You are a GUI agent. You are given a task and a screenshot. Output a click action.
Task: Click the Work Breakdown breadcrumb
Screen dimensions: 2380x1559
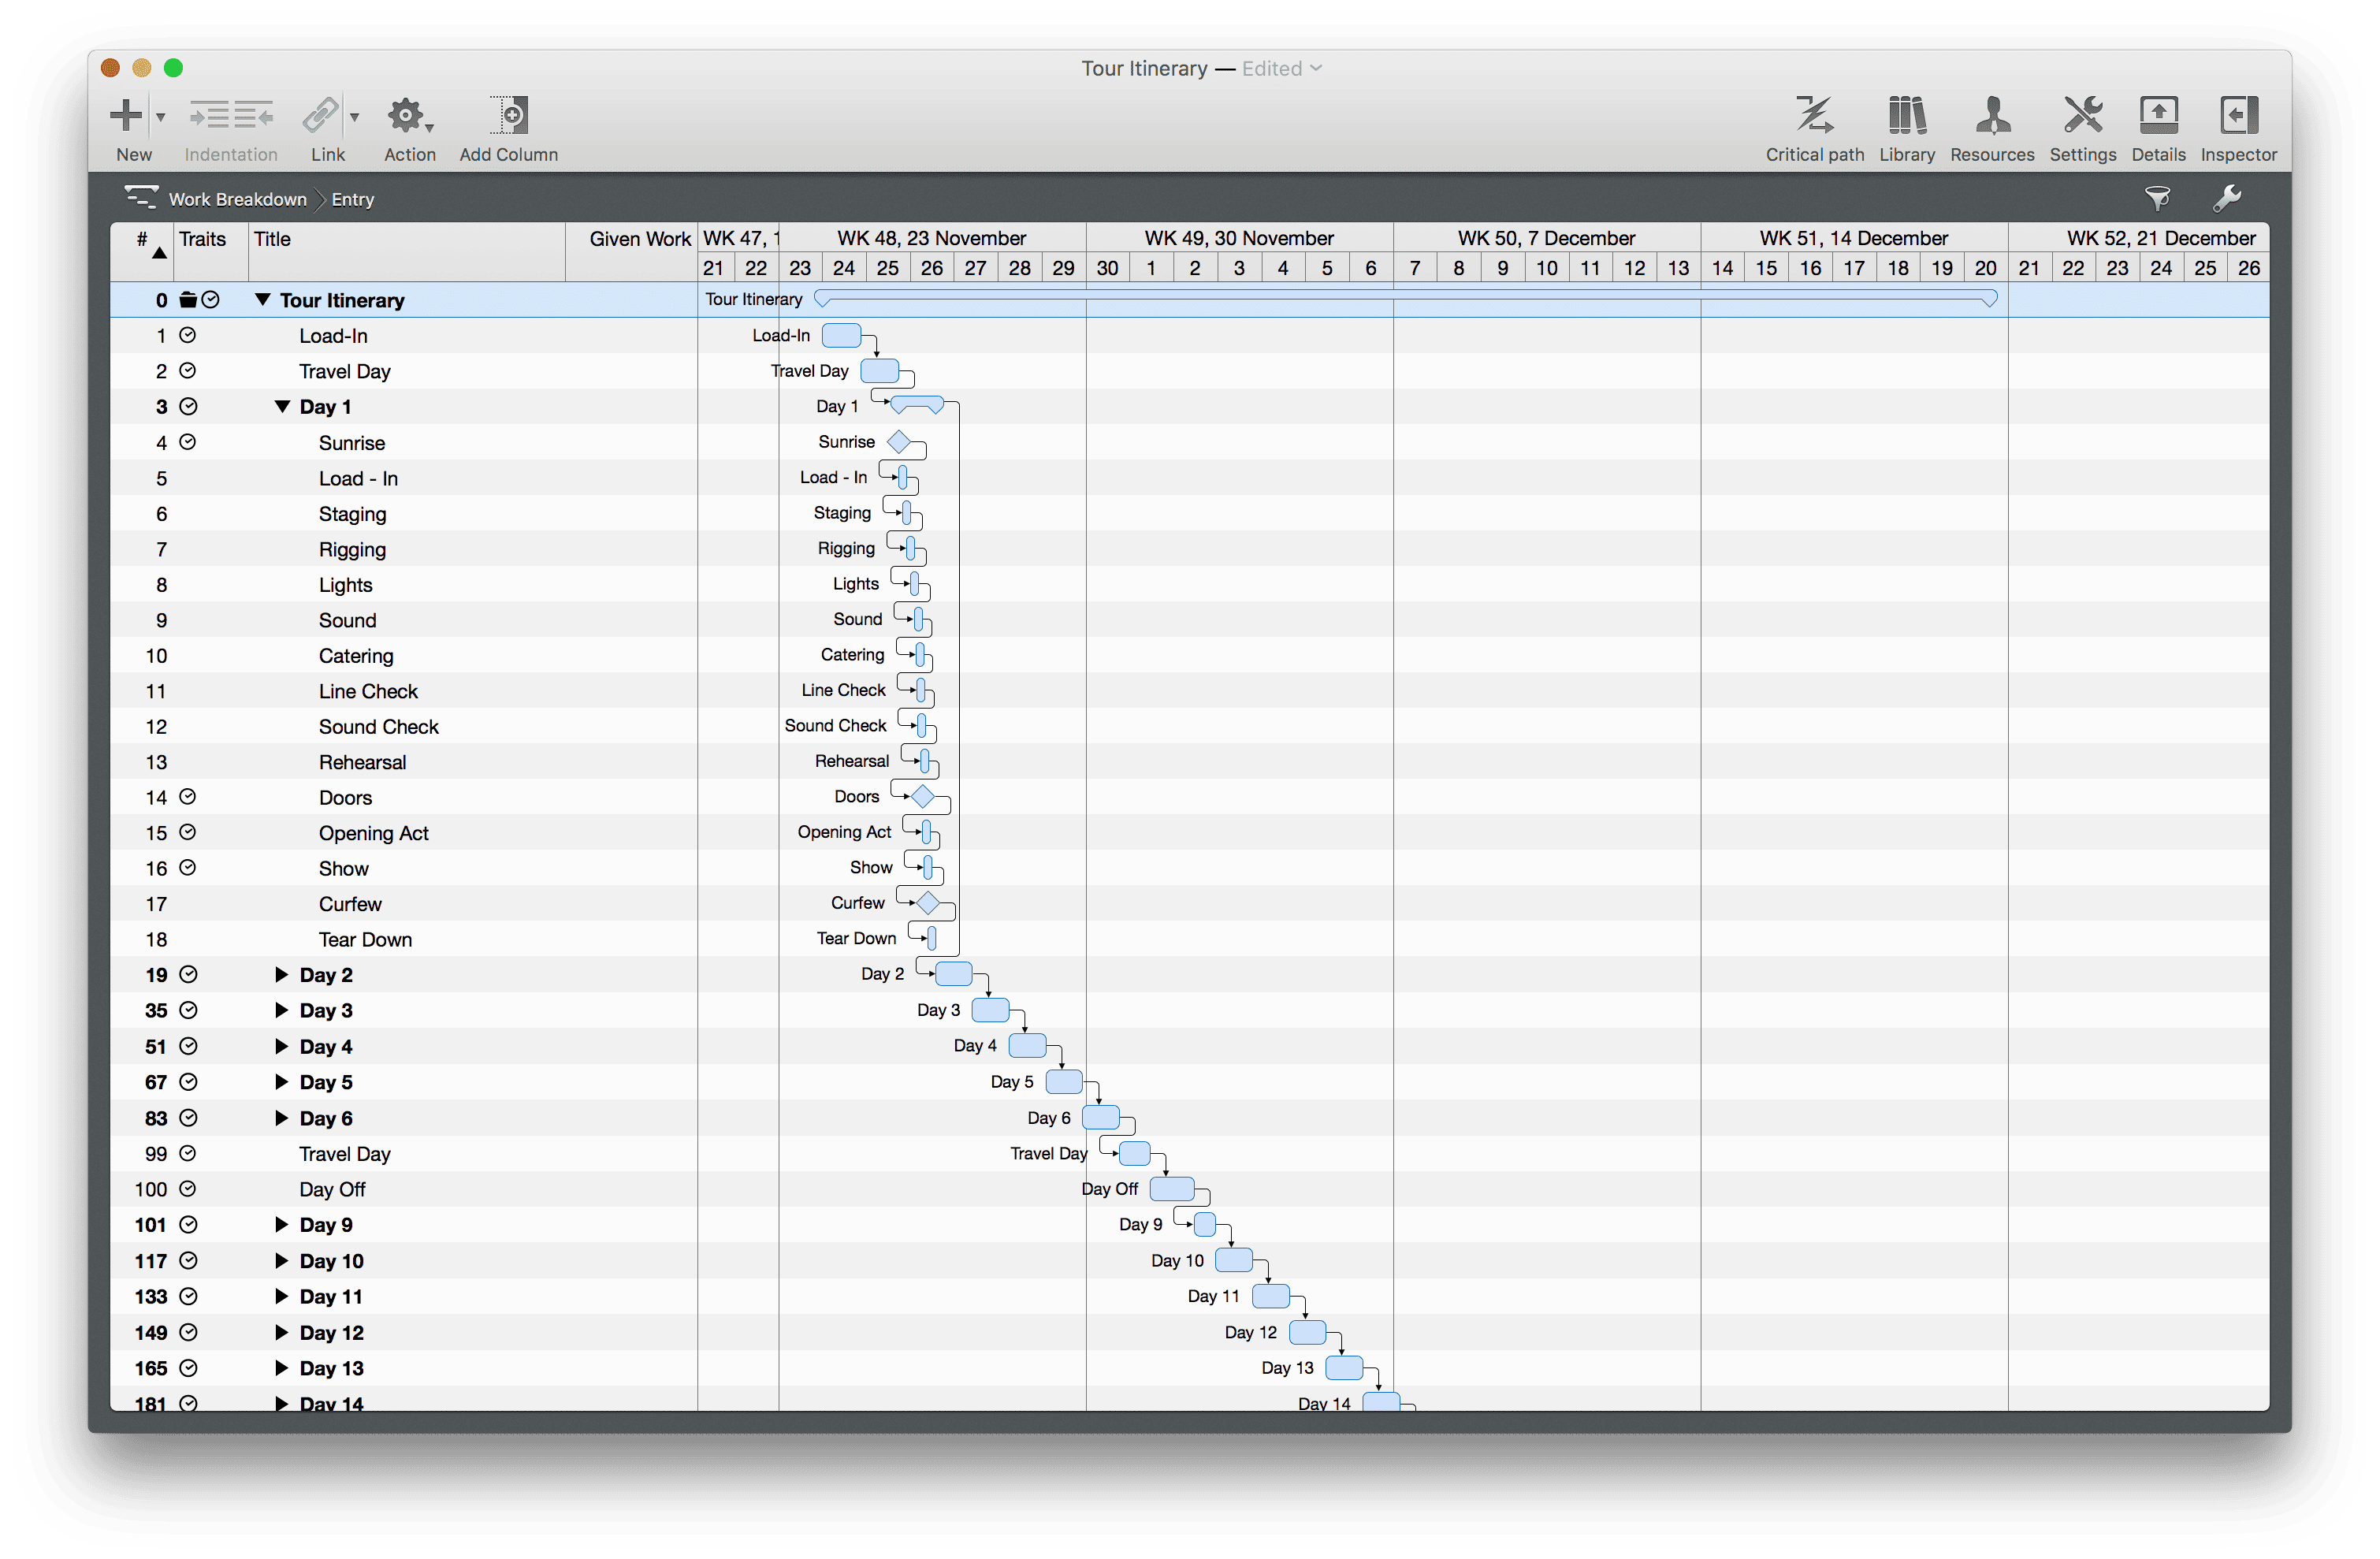(237, 199)
